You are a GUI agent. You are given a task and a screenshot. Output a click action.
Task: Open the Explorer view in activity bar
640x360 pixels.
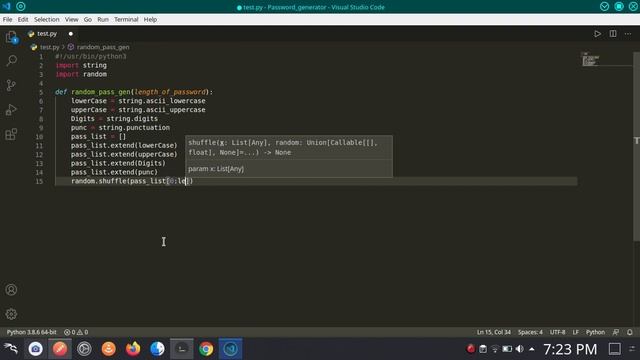(x=11, y=37)
